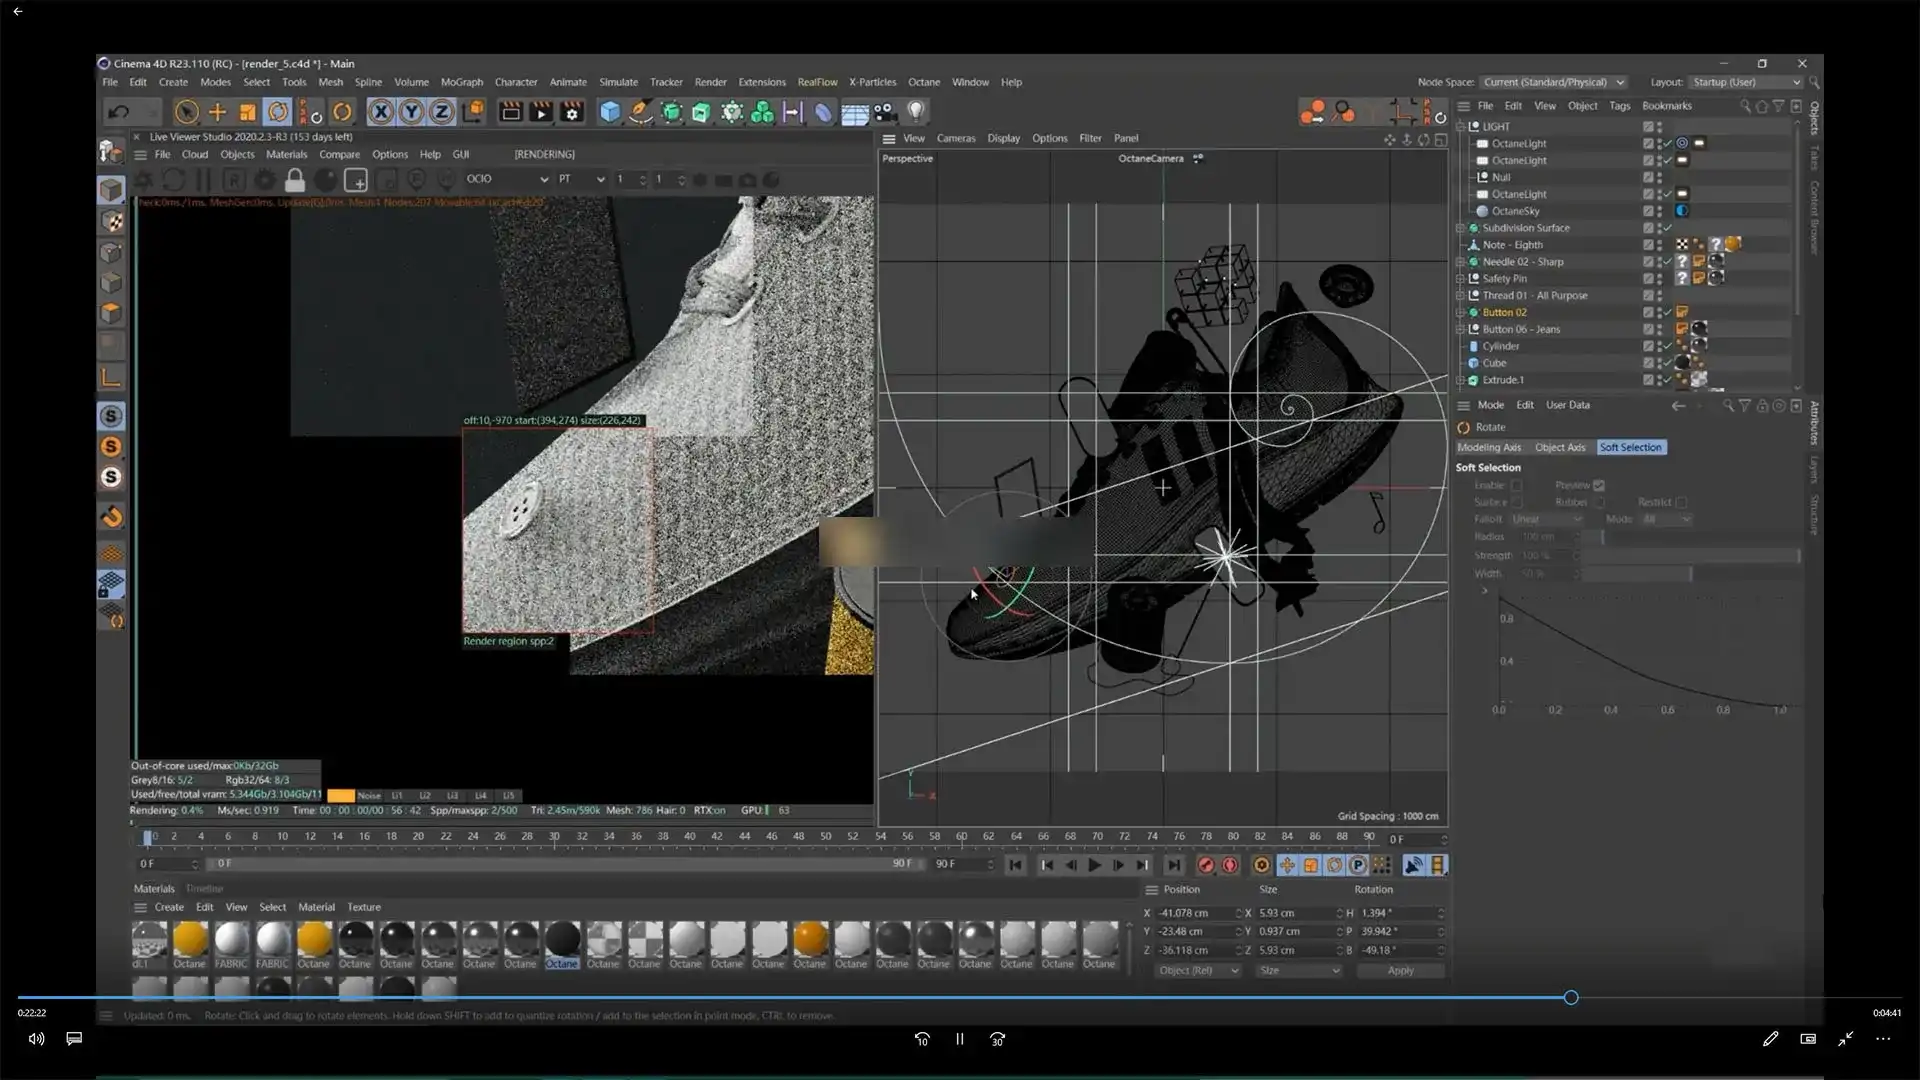
Task: Select the Move tool in the top toolbar
Action: 217,112
